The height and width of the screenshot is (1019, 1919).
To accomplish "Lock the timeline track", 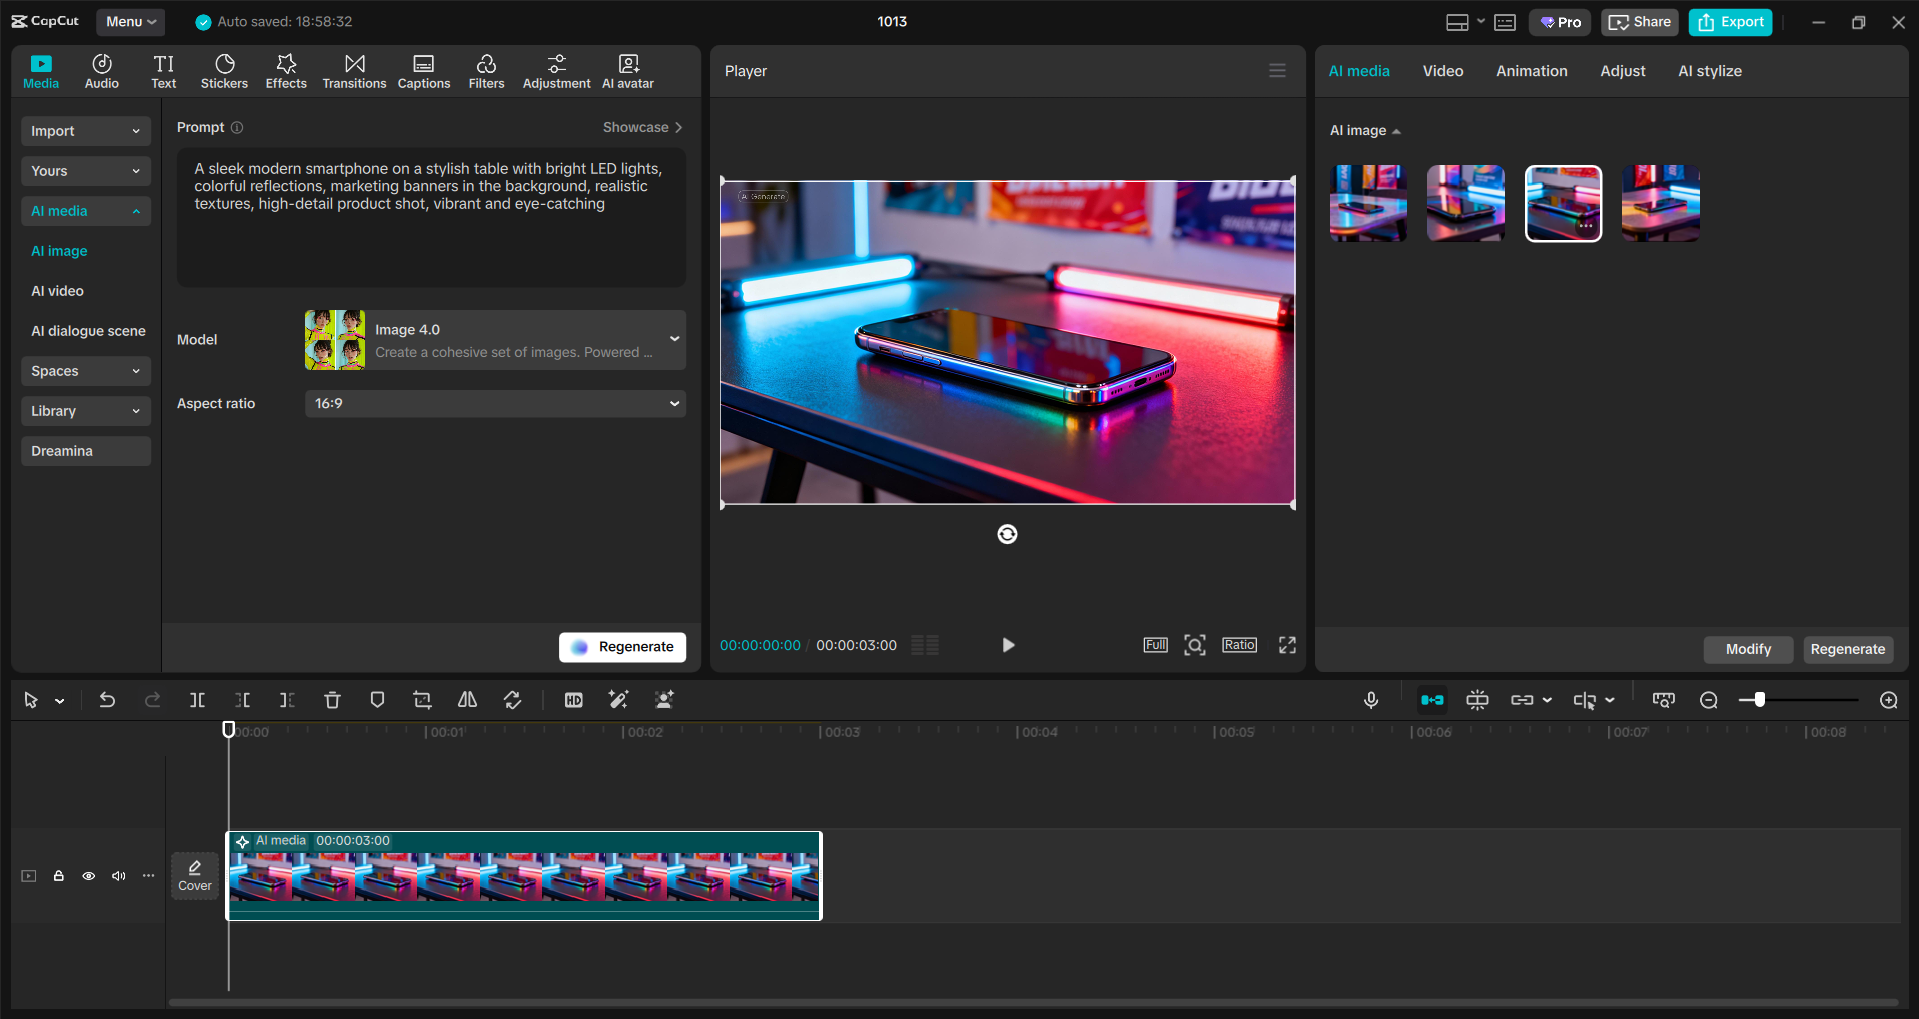I will (x=58, y=875).
